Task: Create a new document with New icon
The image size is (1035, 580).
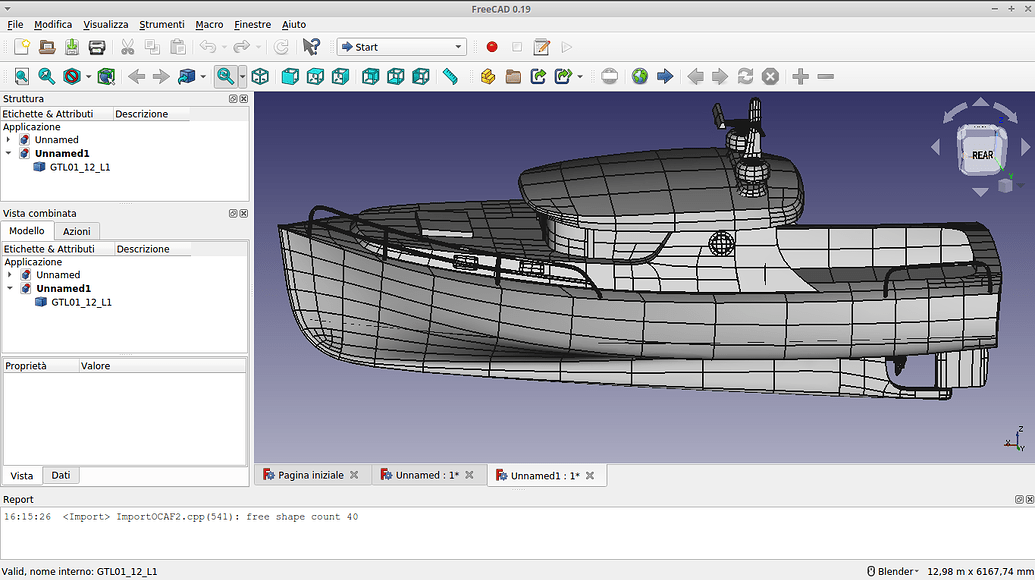Action: [x=22, y=47]
